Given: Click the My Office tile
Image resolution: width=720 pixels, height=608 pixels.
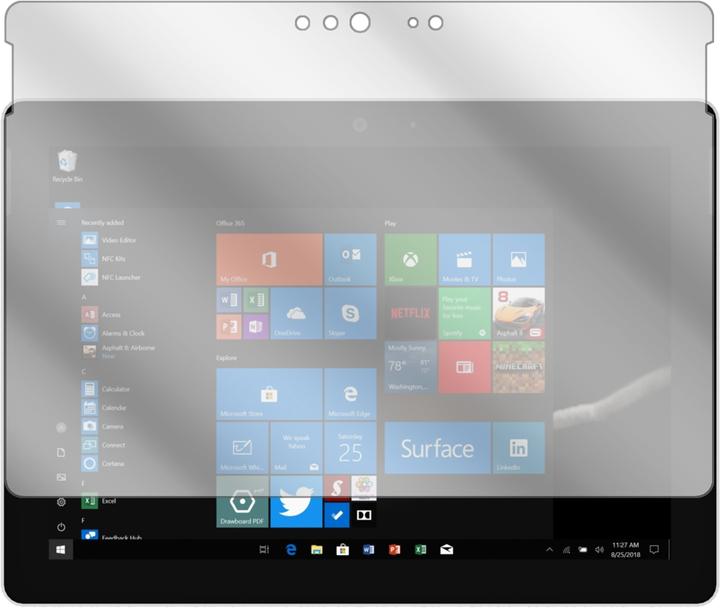Looking at the screenshot, I should click(x=269, y=259).
